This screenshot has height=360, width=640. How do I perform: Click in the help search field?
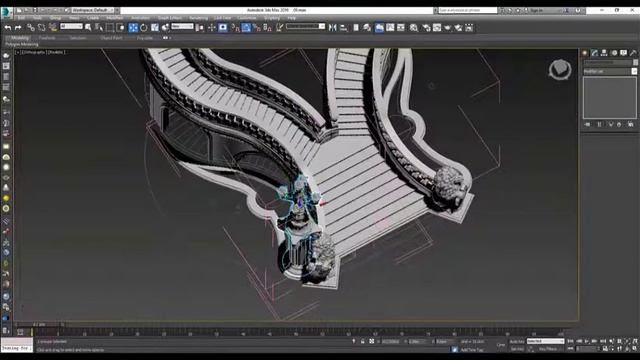[x=468, y=10]
